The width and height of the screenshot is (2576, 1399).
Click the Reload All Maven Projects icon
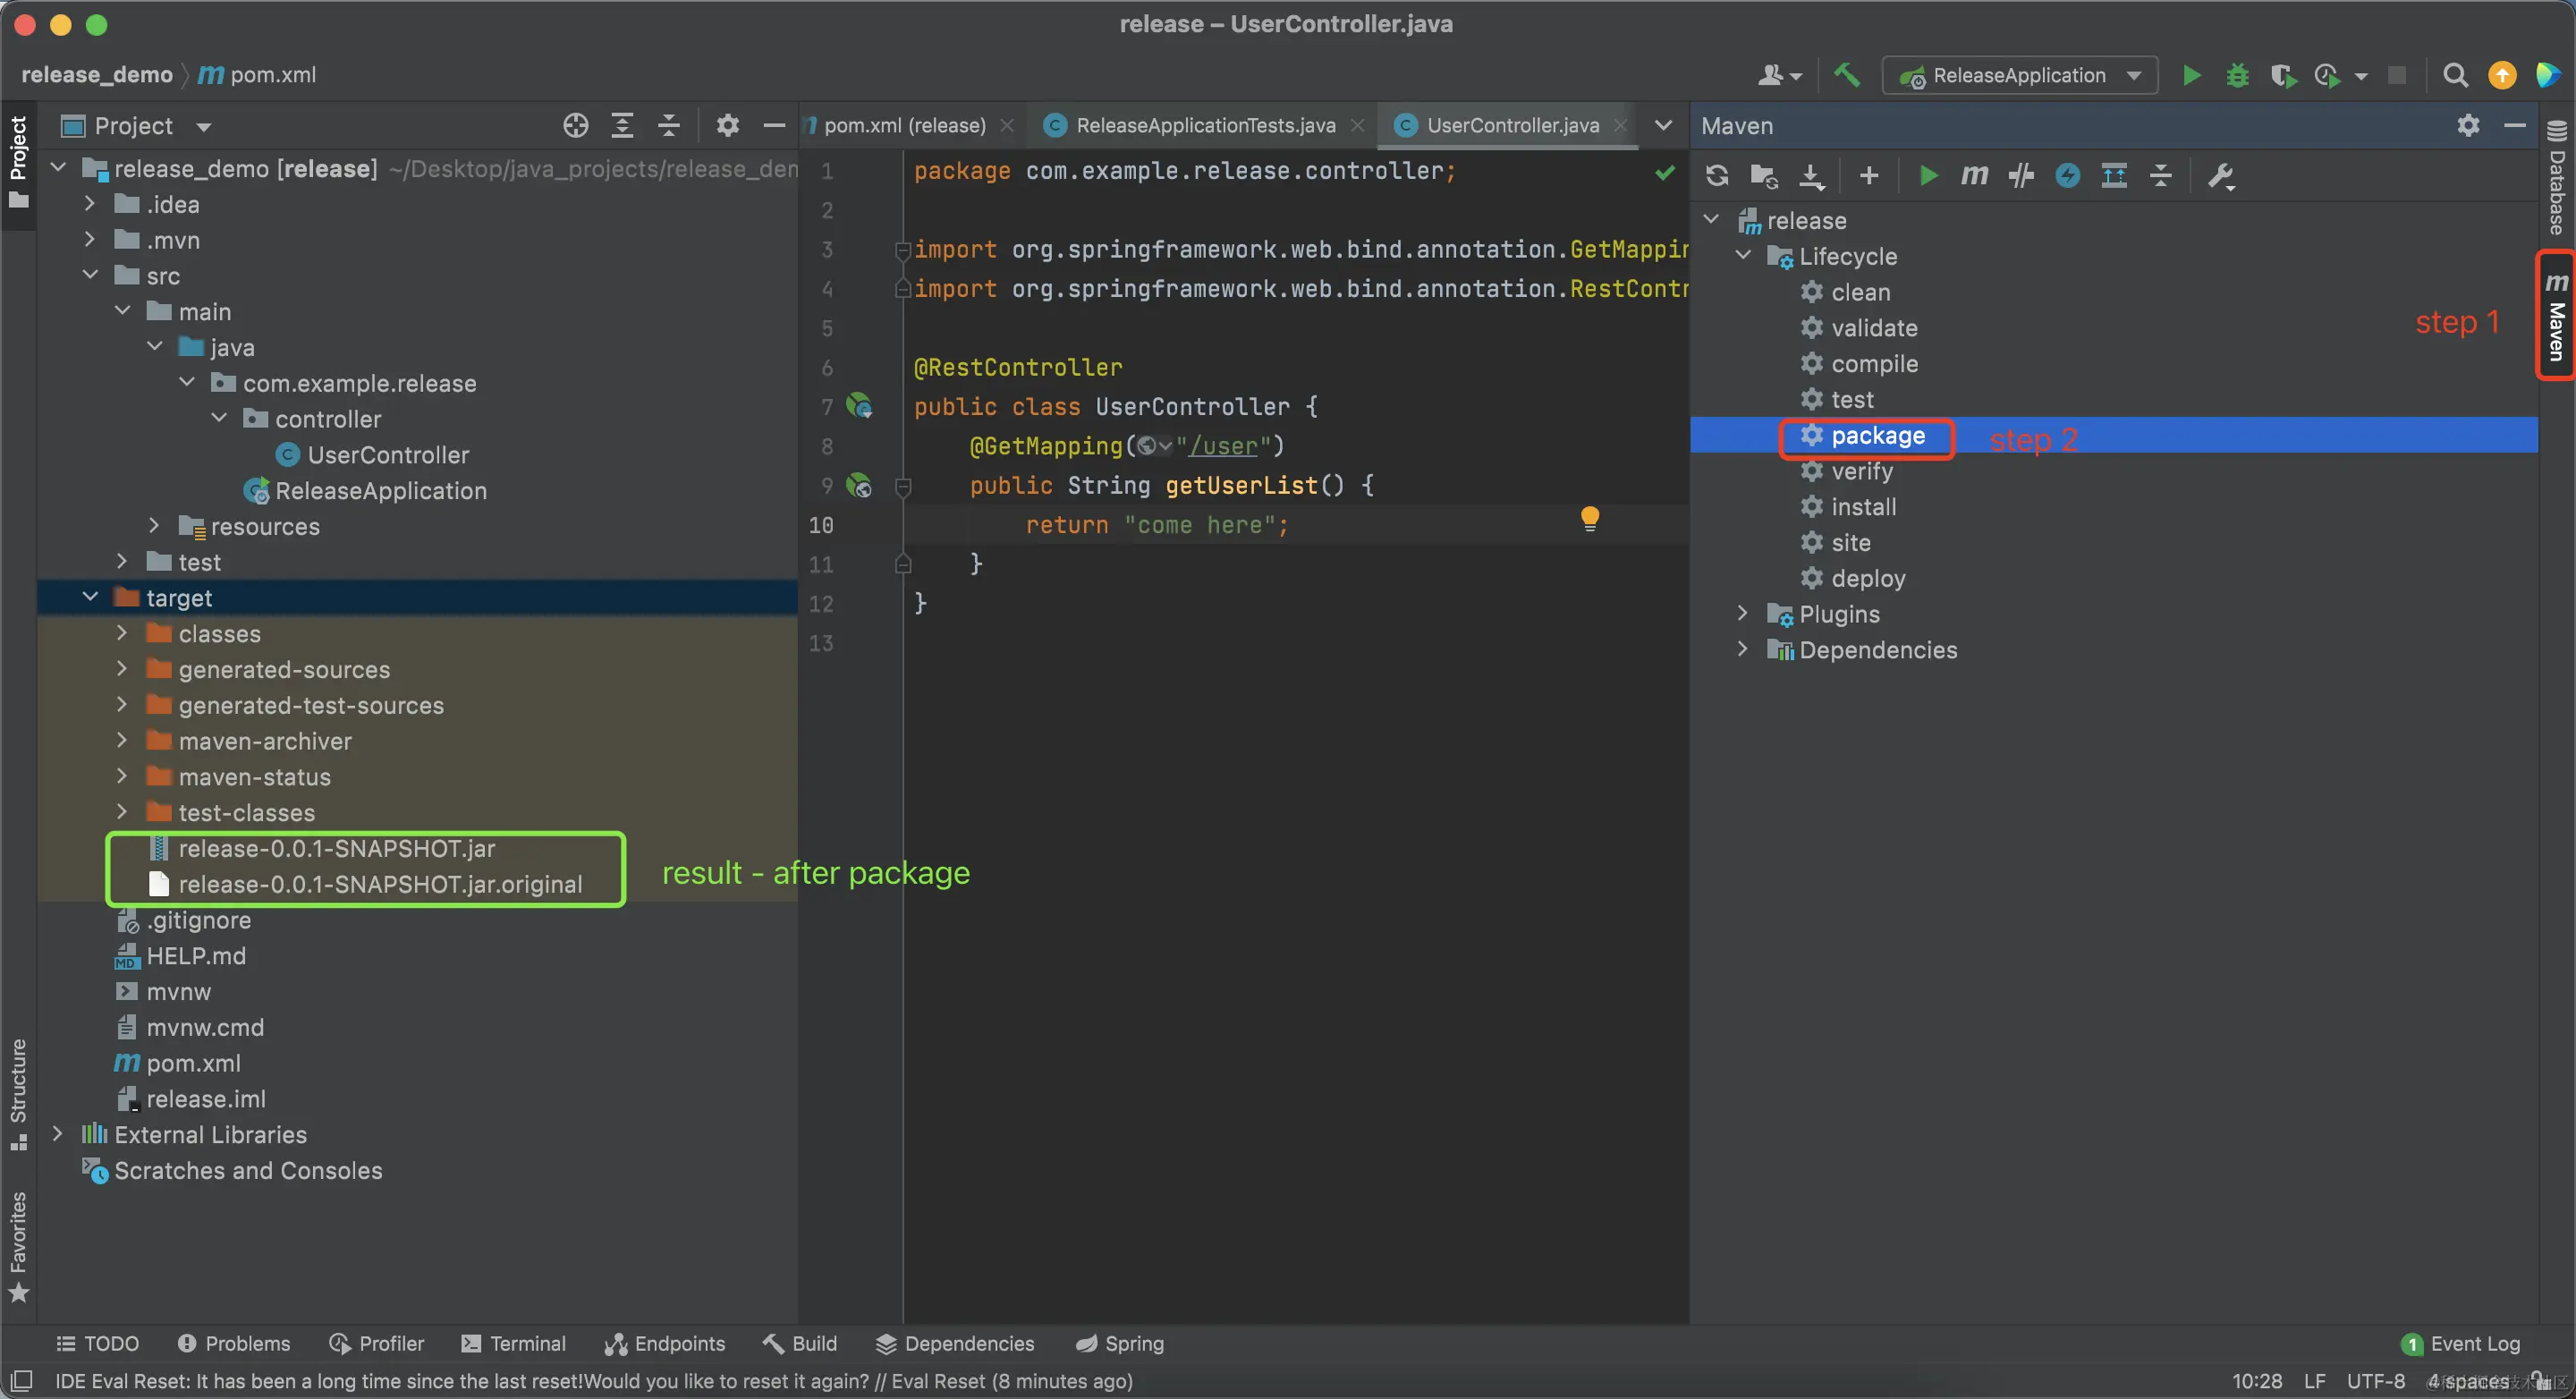click(x=1717, y=176)
